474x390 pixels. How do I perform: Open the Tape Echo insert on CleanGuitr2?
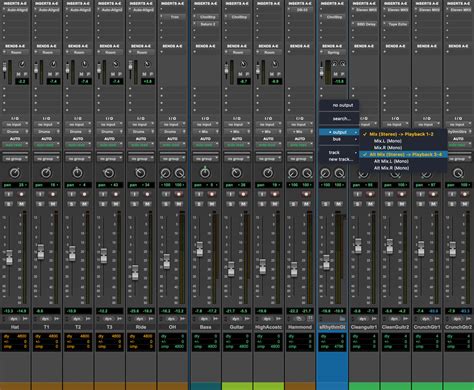point(397,24)
